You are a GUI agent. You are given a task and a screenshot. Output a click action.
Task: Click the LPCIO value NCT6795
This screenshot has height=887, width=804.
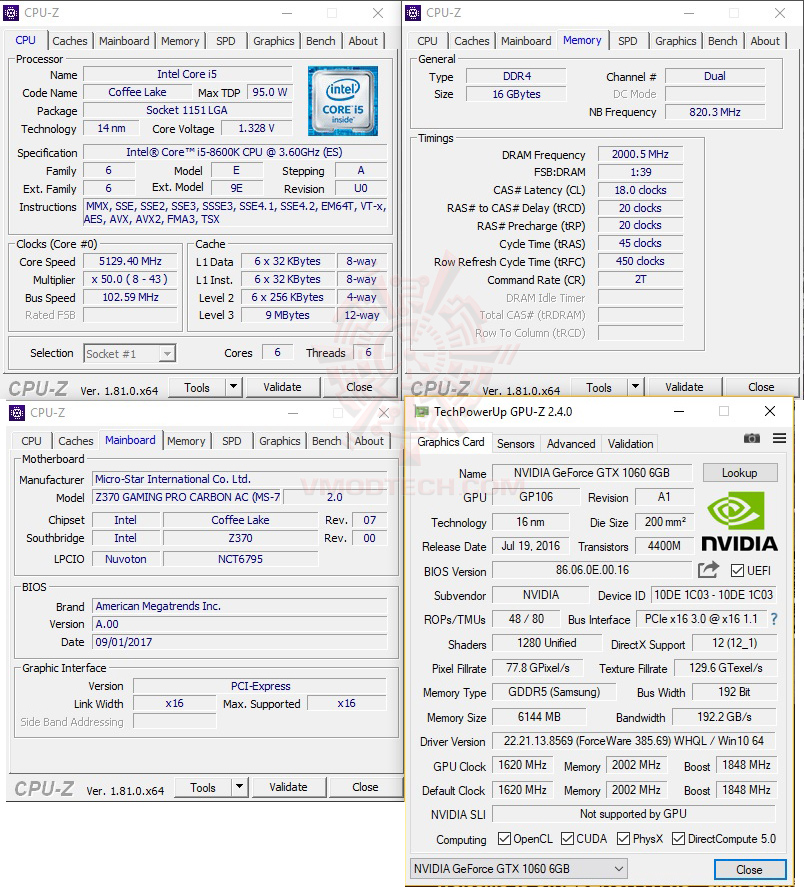[x=240, y=559]
